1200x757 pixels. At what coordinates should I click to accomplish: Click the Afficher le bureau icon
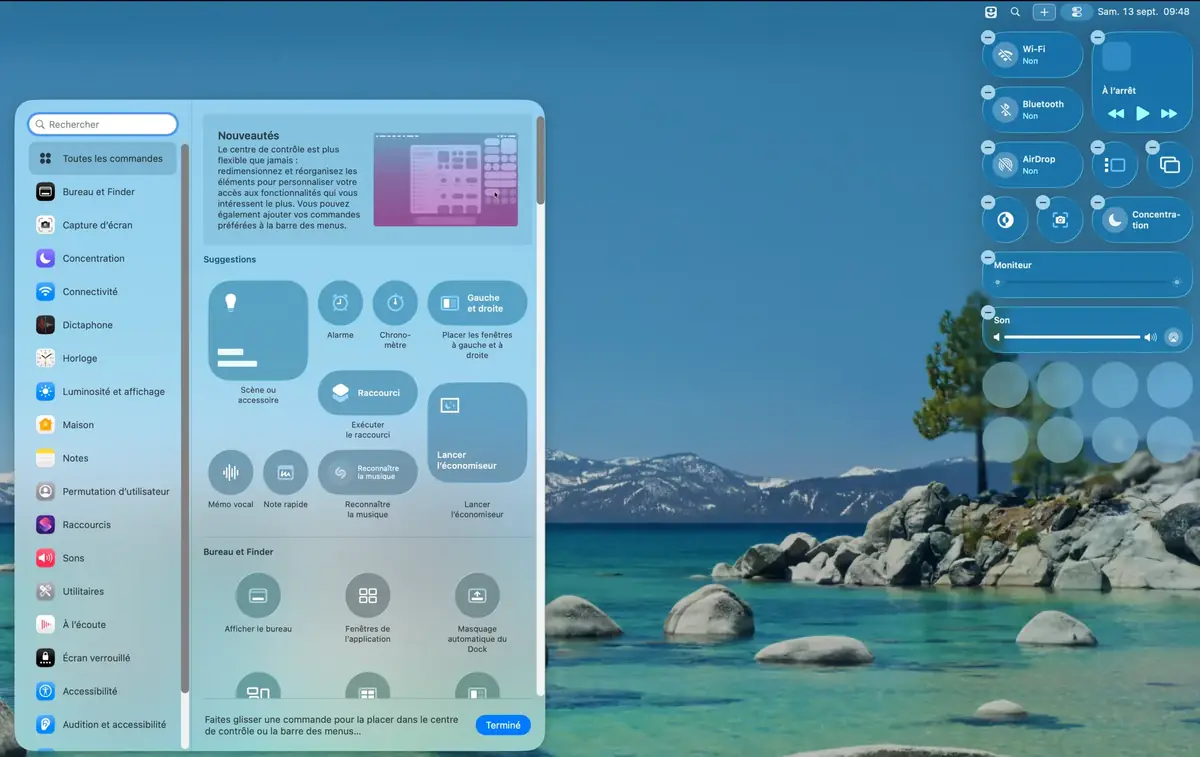[258, 596]
